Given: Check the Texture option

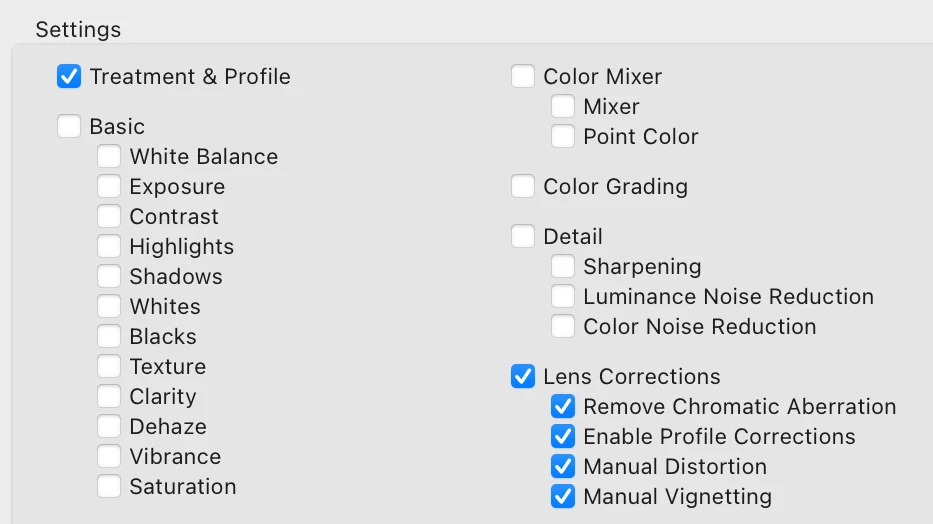Looking at the screenshot, I should click(x=109, y=367).
